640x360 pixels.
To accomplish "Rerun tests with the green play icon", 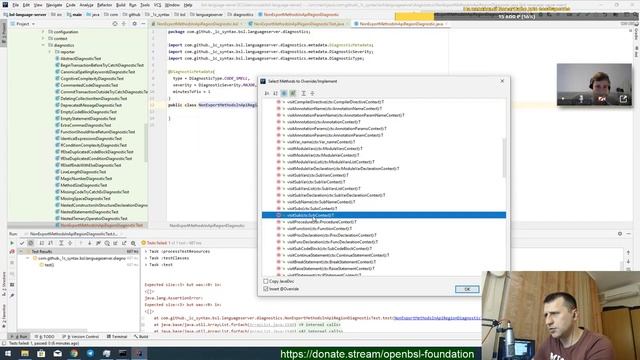I will point(12,243).
